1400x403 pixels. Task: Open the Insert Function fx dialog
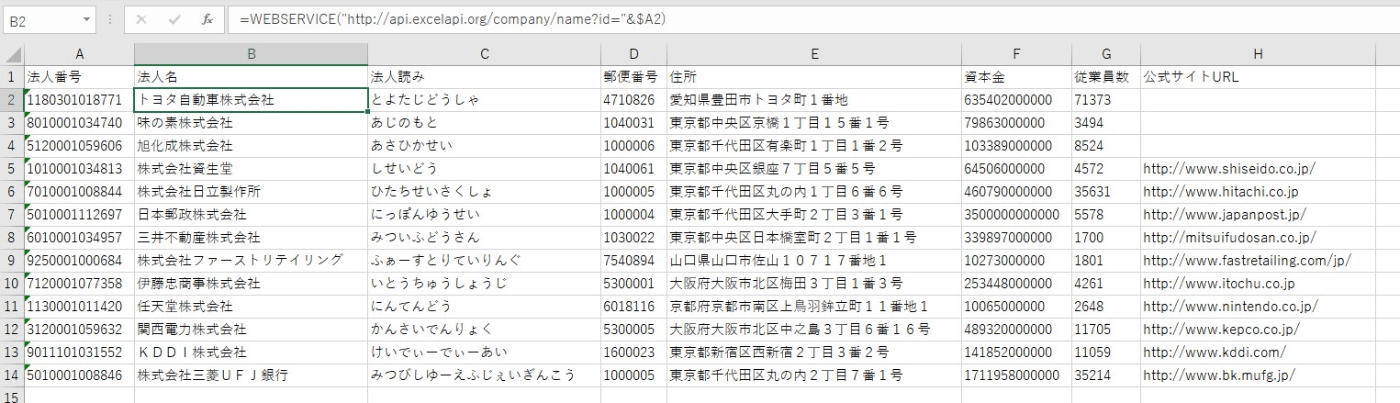coord(206,19)
